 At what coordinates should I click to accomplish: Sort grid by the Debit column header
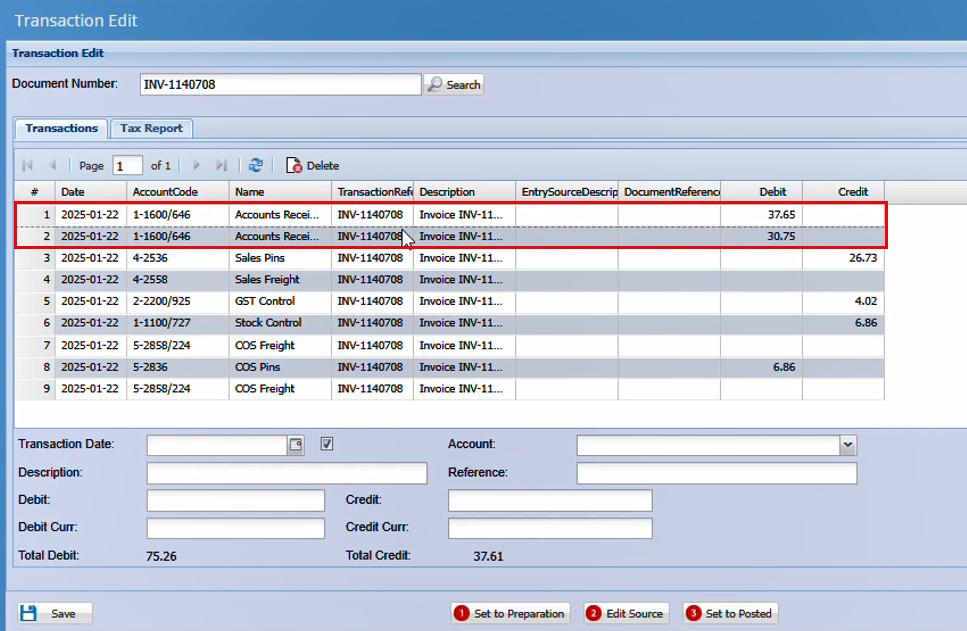(772, 191)
